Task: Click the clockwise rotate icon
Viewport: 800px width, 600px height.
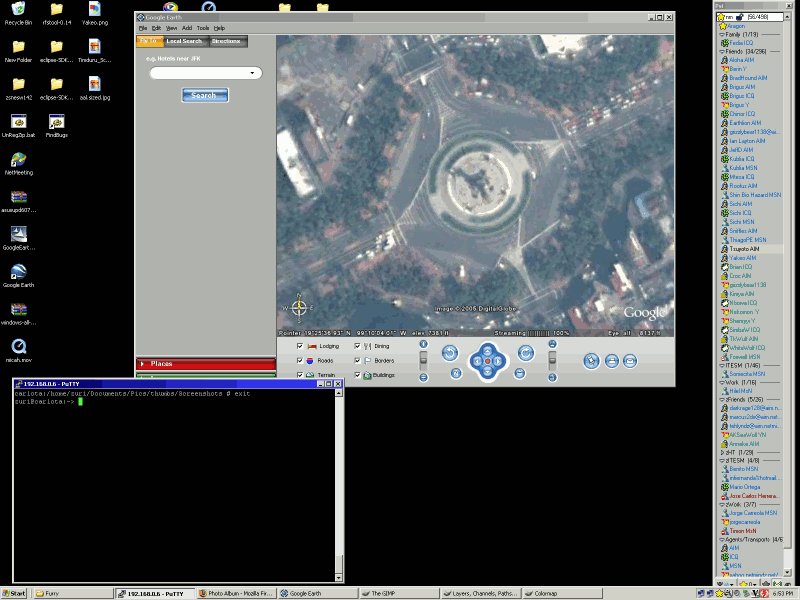Action: coord(525,352)
